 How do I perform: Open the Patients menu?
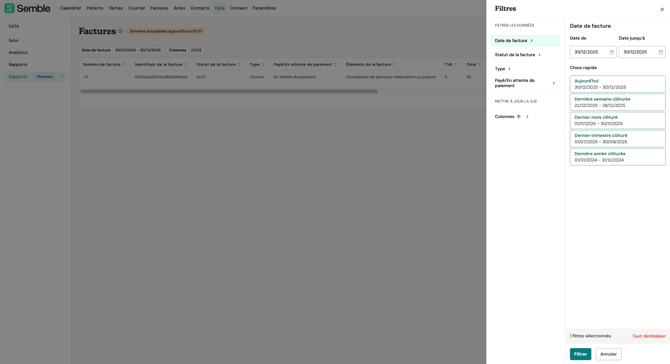click(95, 8)
